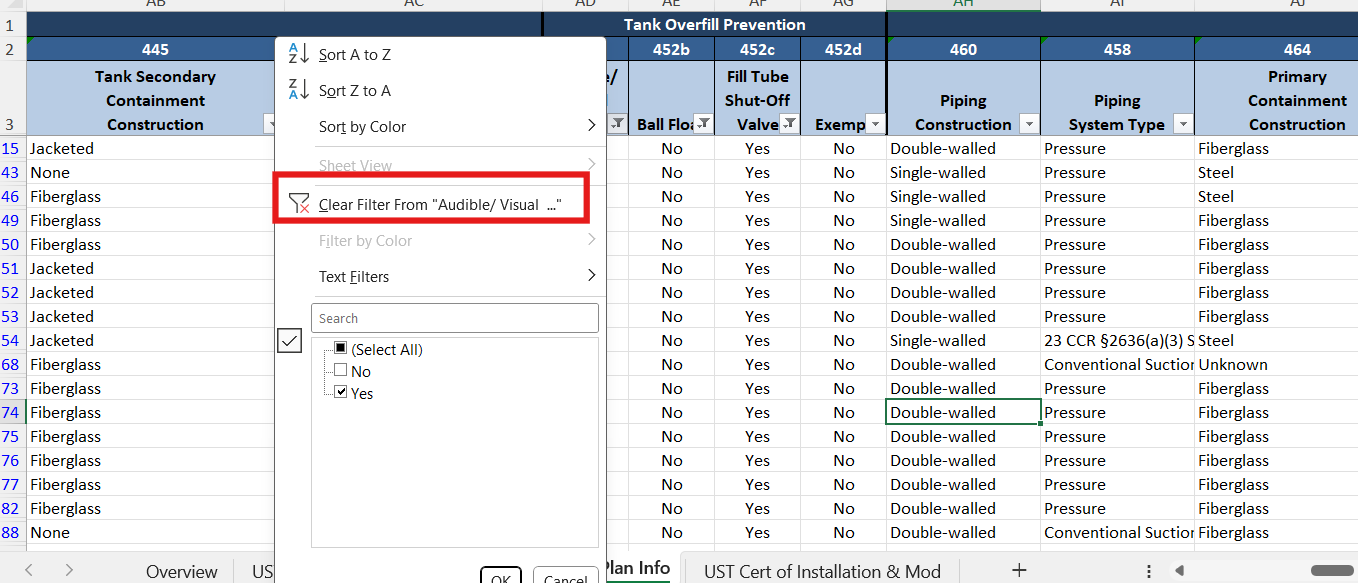Open Tank Secondary Containment Construction filter dropdown

coord(271,124)
